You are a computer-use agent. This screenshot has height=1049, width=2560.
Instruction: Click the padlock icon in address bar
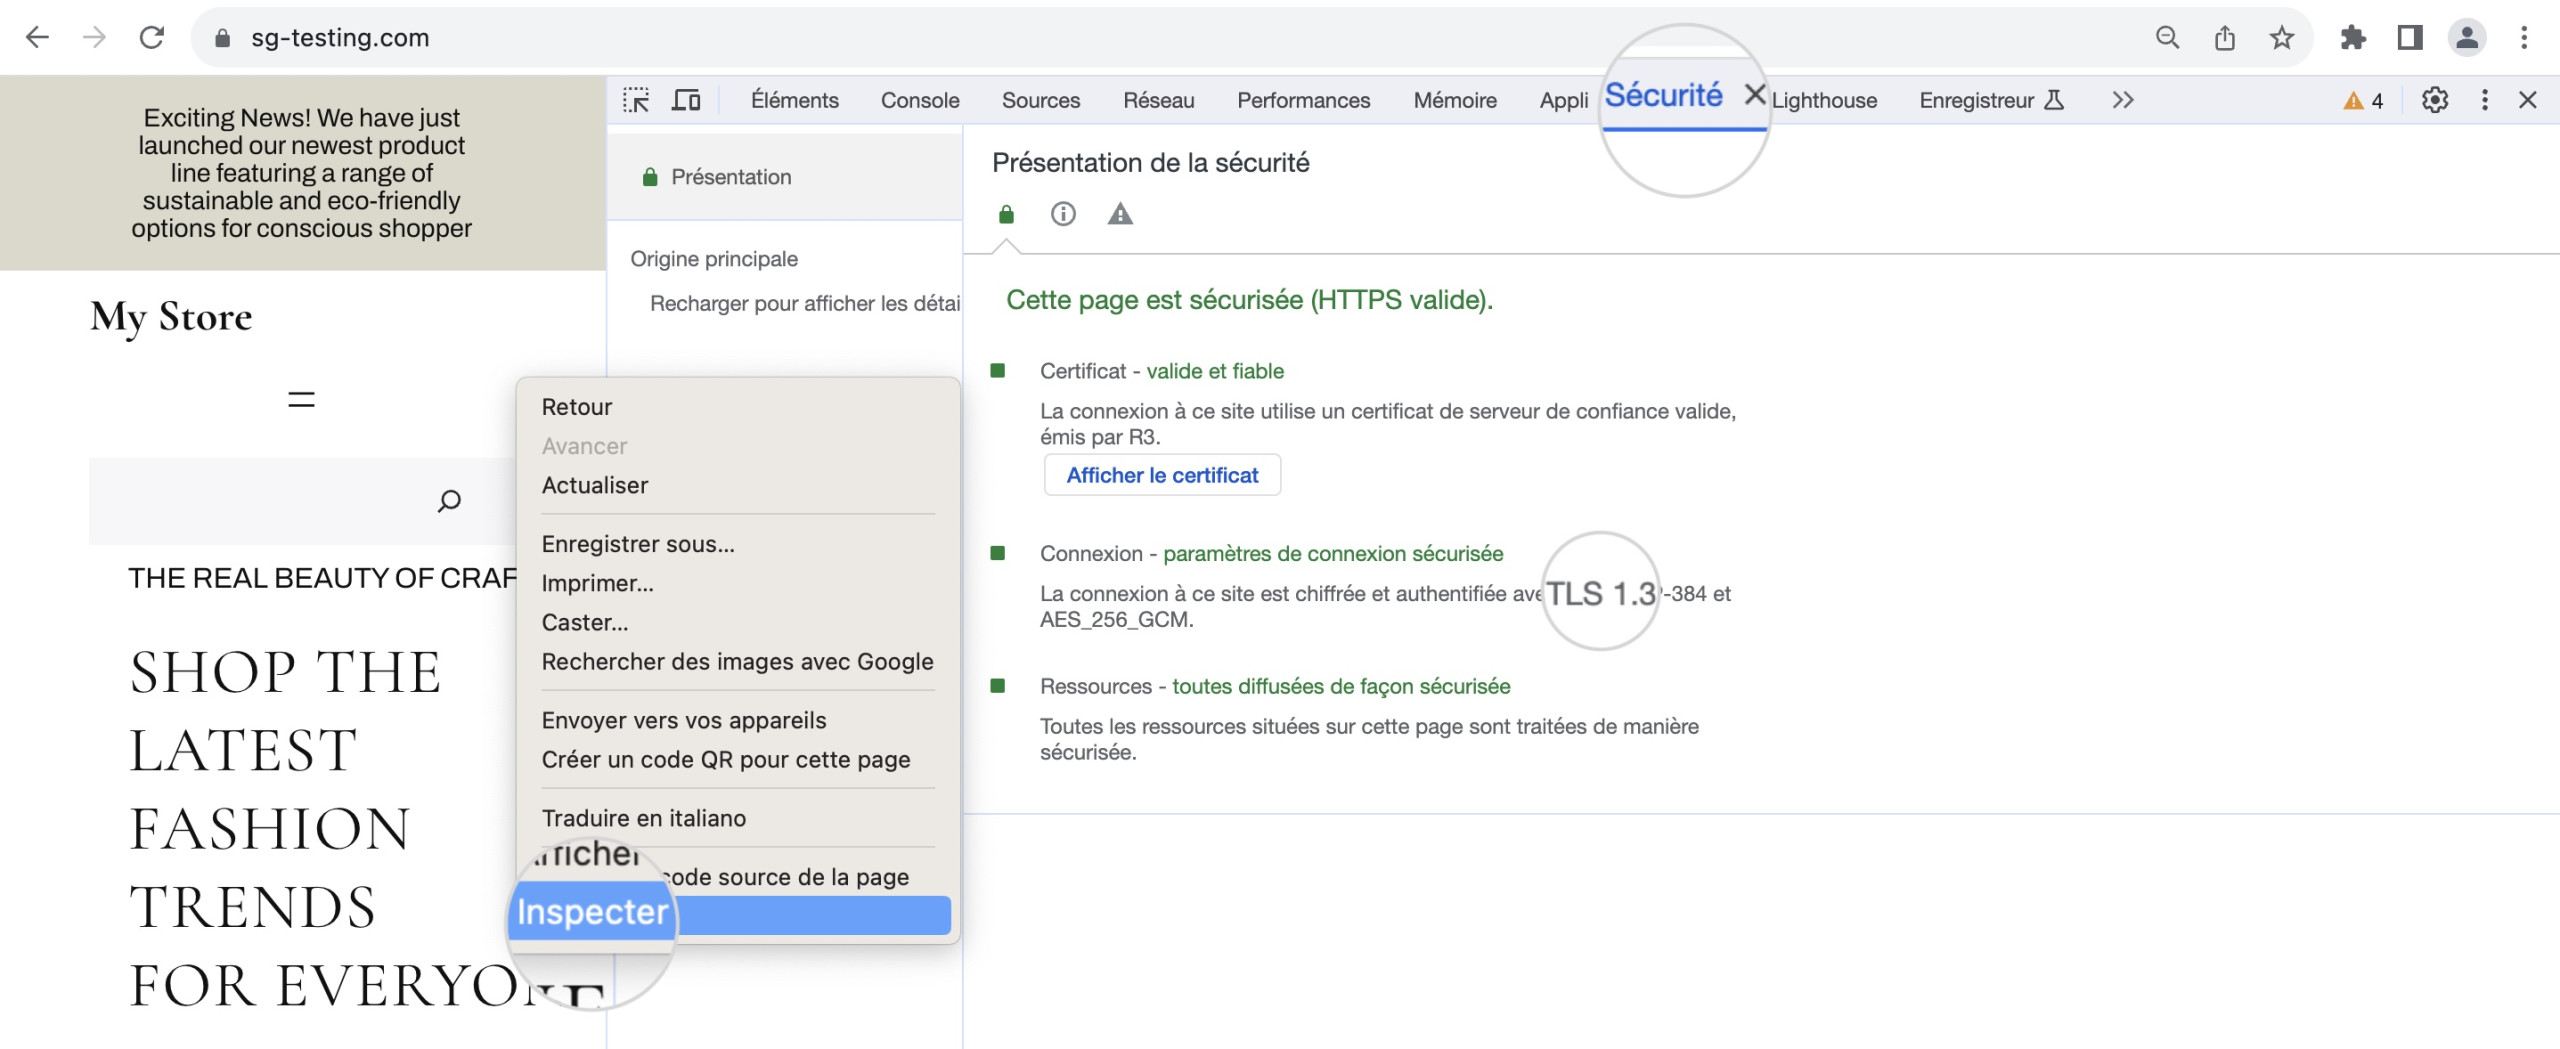pos(223,38)
